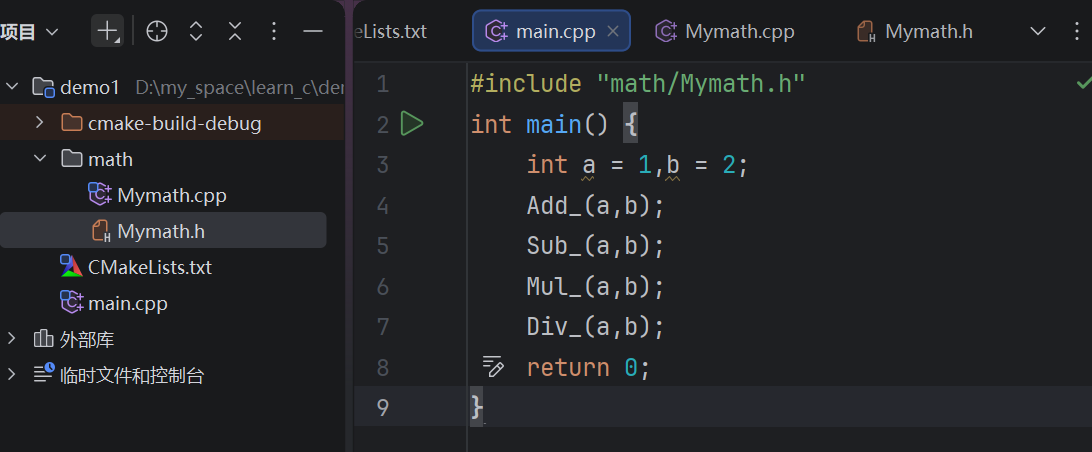
Task: Click variable a declaration on line 3
Action: point(588,167)
